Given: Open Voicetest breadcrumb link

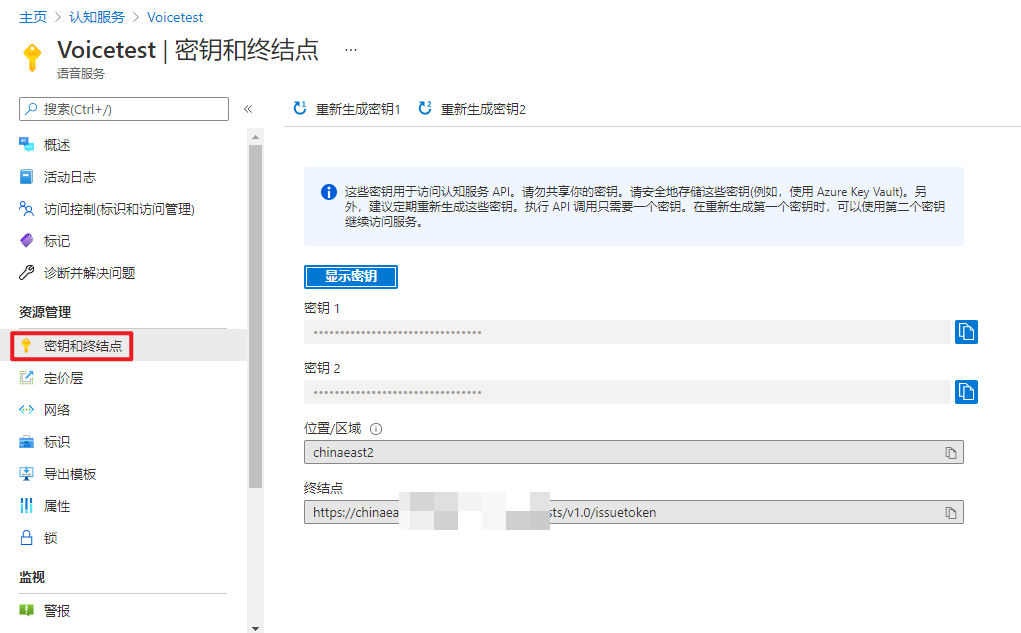Looking at the screenshot, I should tap(175, 18).
